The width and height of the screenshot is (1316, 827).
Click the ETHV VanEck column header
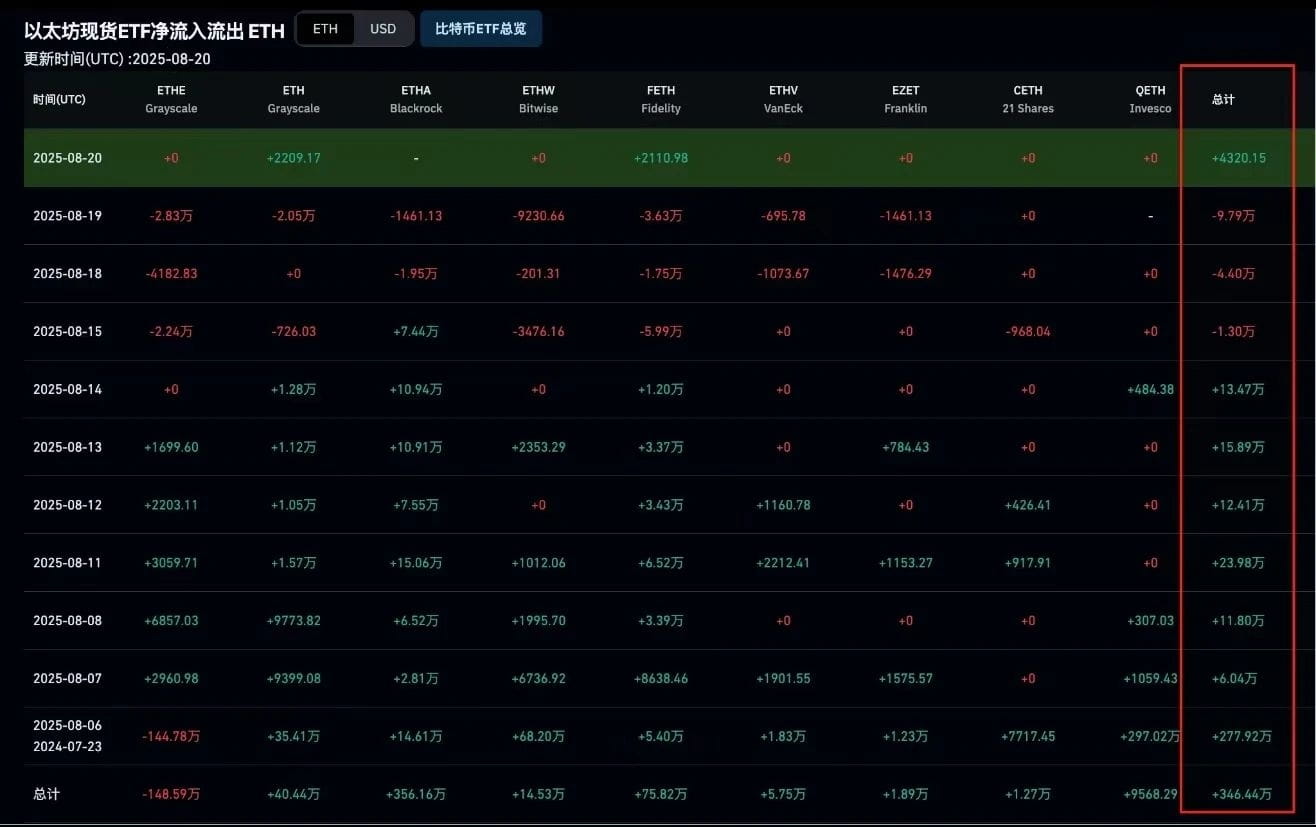coord(783,99)
